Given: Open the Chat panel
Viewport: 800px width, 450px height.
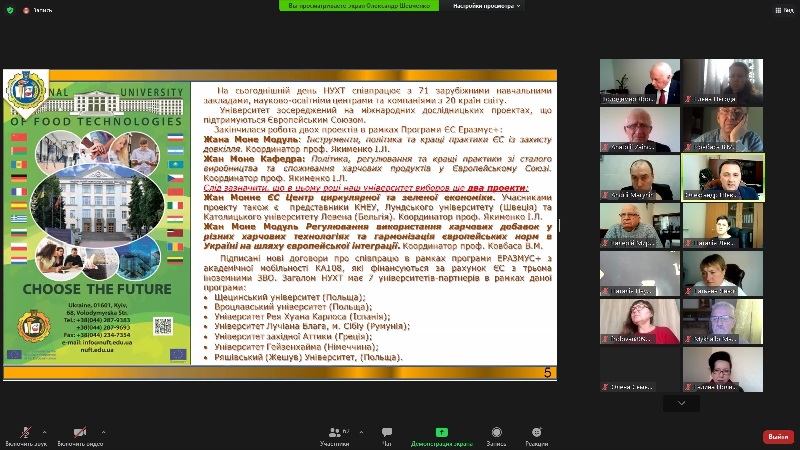Looking at the screenshot, I should 387,436.
